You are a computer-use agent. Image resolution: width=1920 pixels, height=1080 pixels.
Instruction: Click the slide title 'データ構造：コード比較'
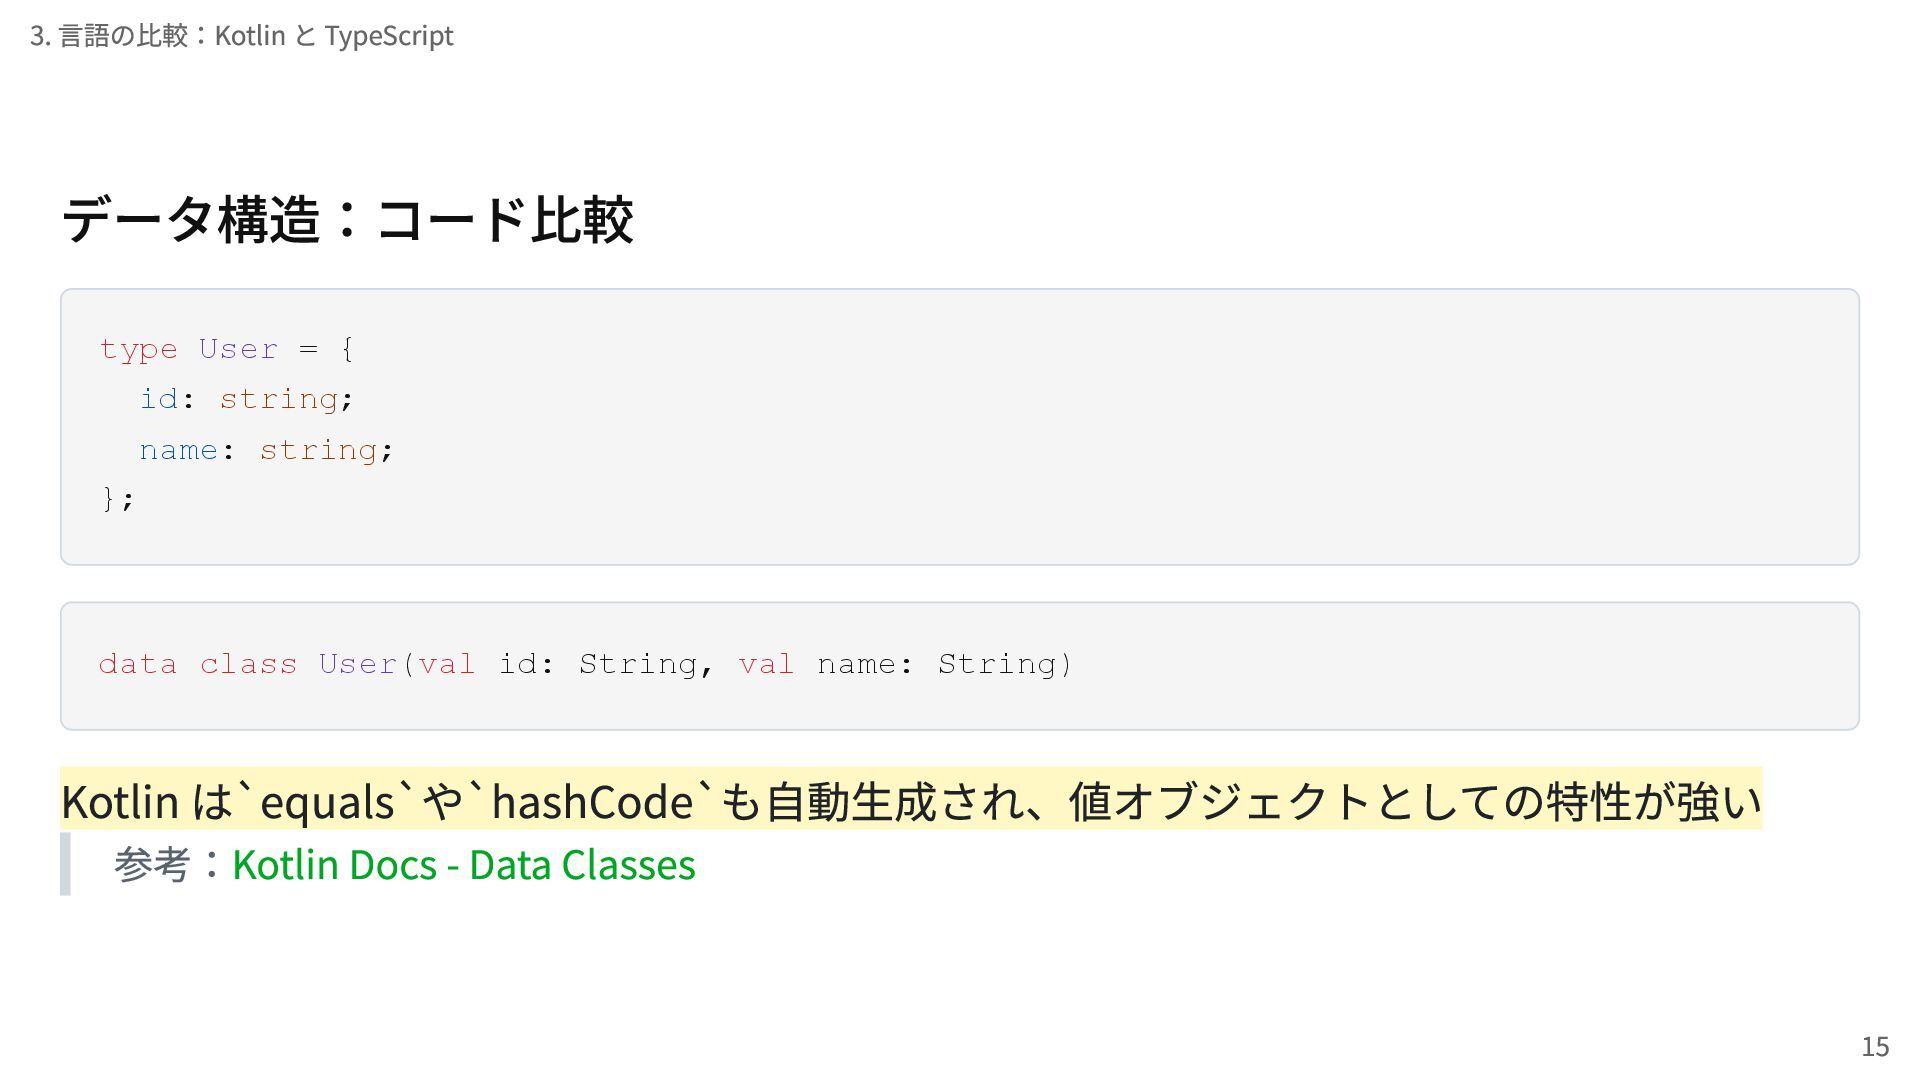(347, 219)
